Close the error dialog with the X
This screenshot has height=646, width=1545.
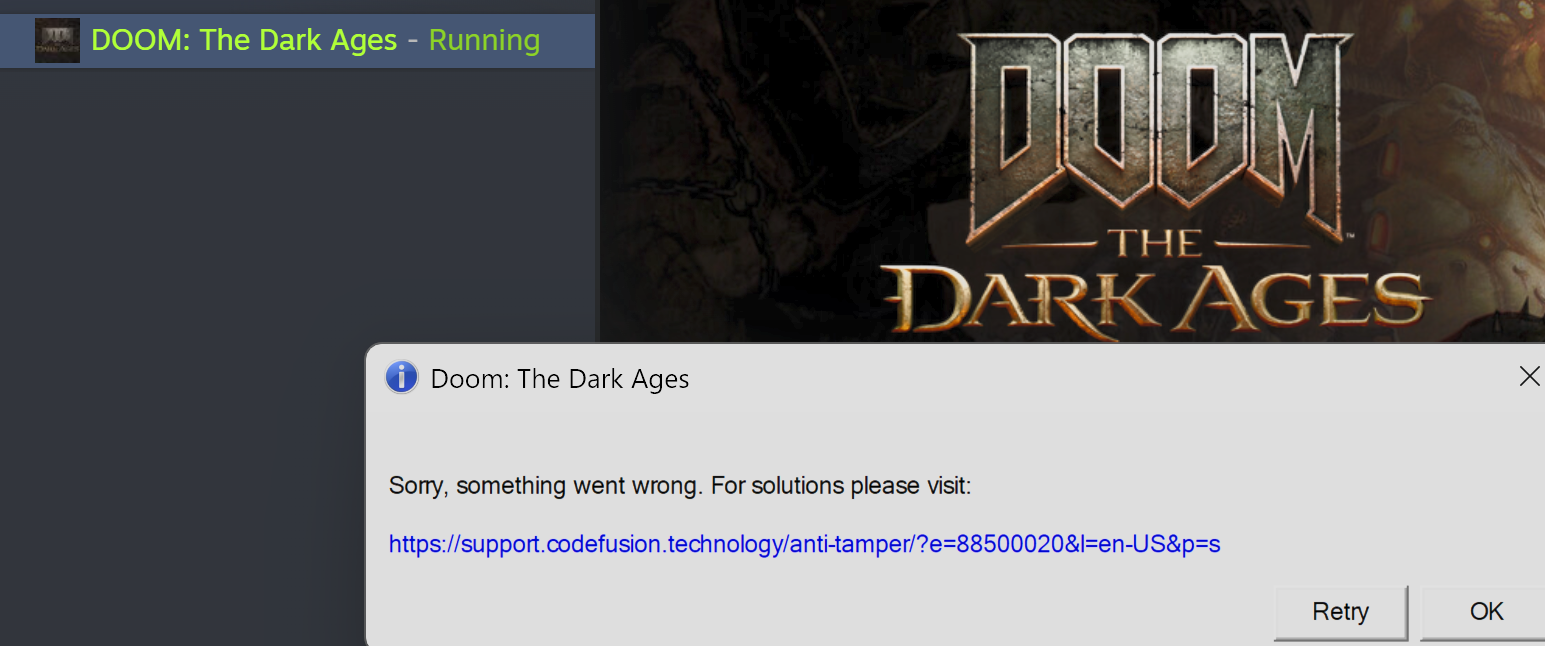(x=1529, y=376)
